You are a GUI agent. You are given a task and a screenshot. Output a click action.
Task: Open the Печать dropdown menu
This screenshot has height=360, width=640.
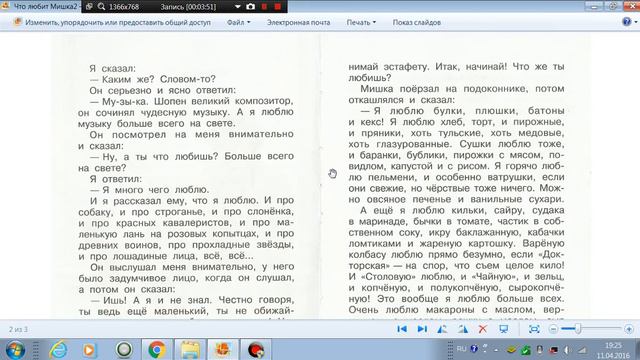[361, 22]
